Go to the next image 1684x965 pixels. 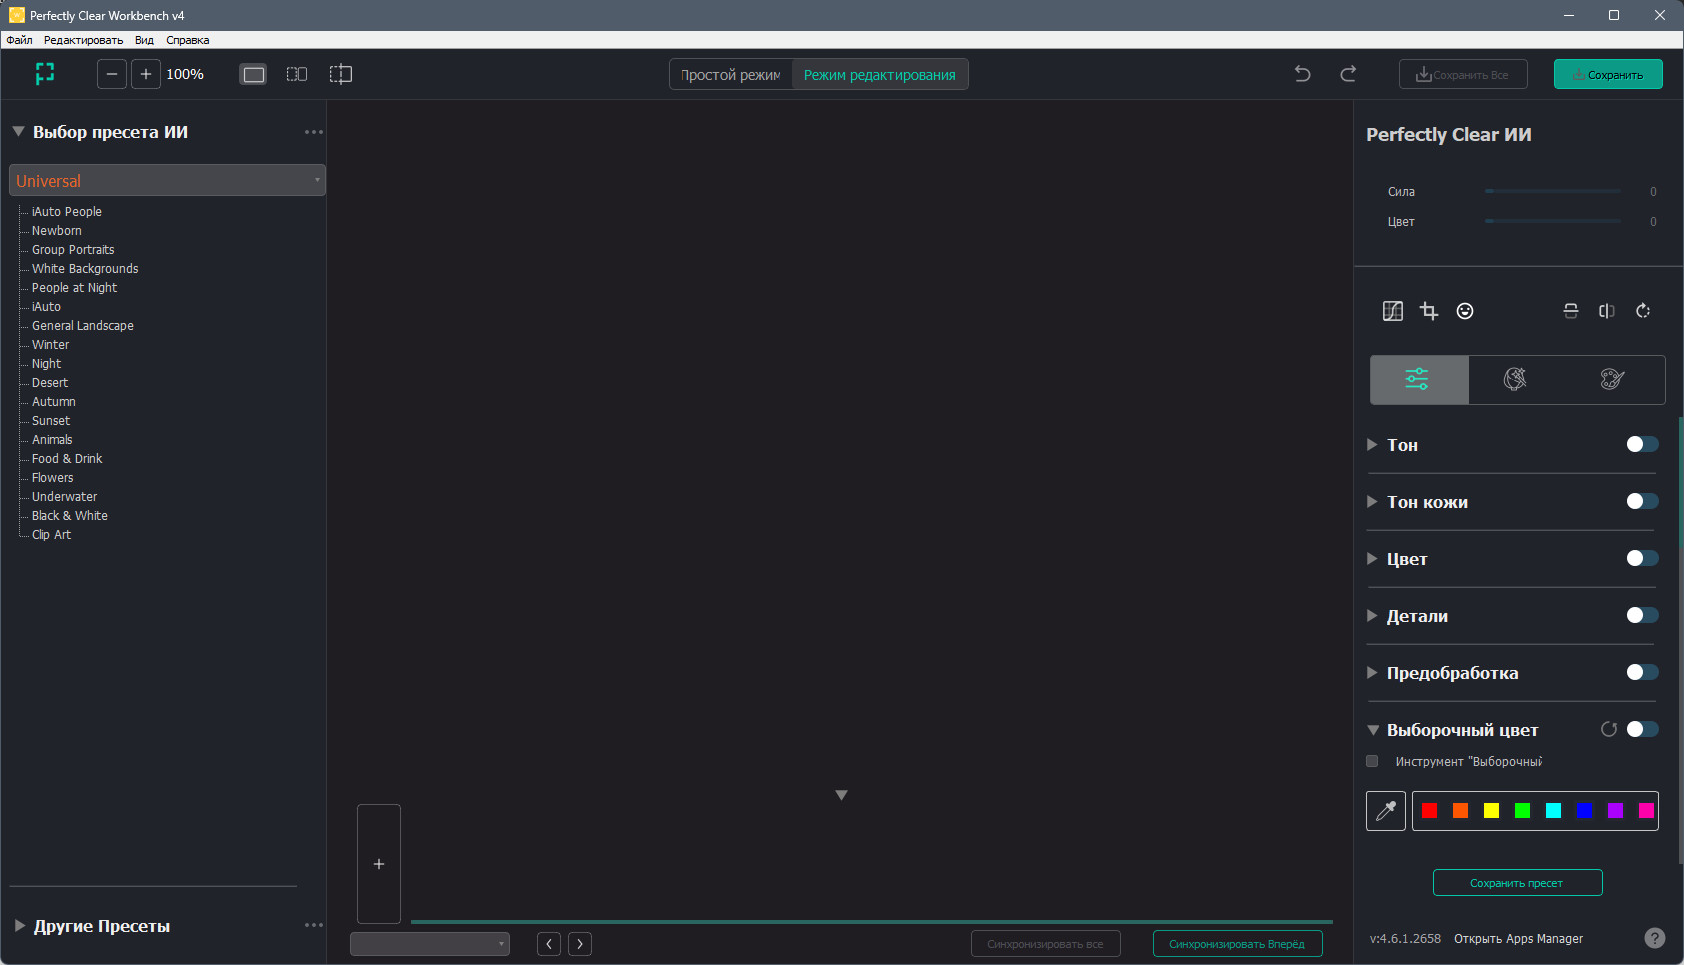tap(580, 944)
